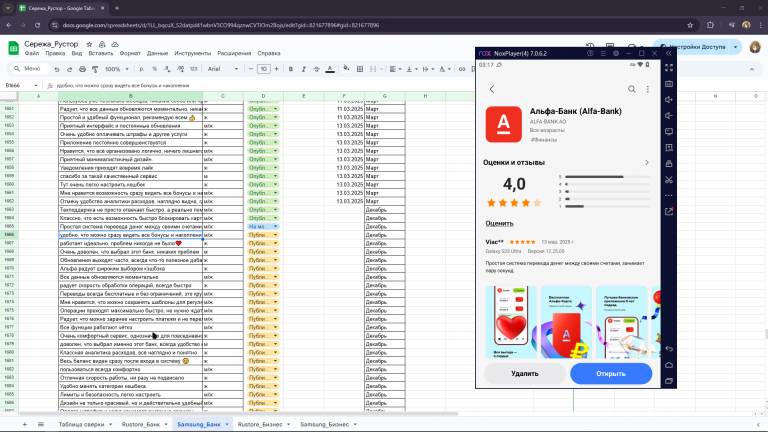Click the Удалить button in app store
The width and height of the screenshot is (768, 432).
point(525,374)
